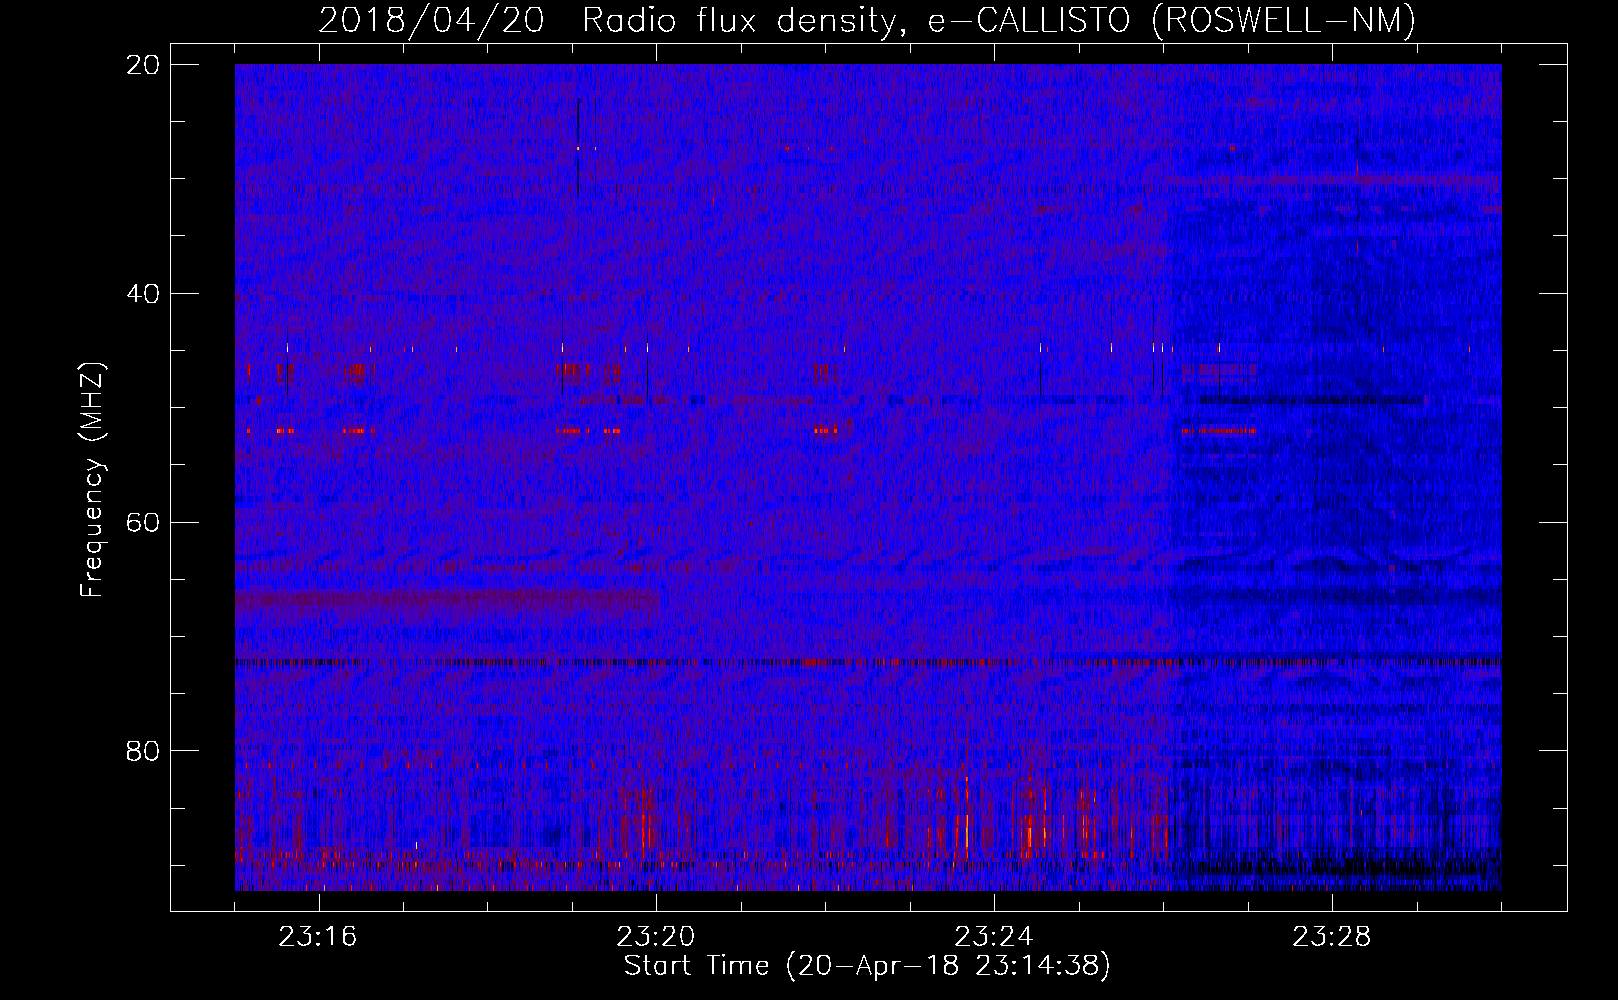Screen dimensions: 1618x1000
Task: Click the 'Frequency (MHZ)' axis label
Action: tap(92, 480)
